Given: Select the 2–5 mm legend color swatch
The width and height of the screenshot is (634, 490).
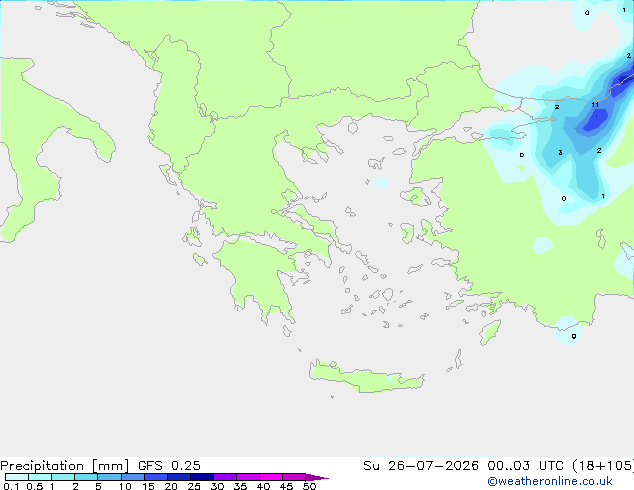Looking at the screenshot, I should (86, 477).
